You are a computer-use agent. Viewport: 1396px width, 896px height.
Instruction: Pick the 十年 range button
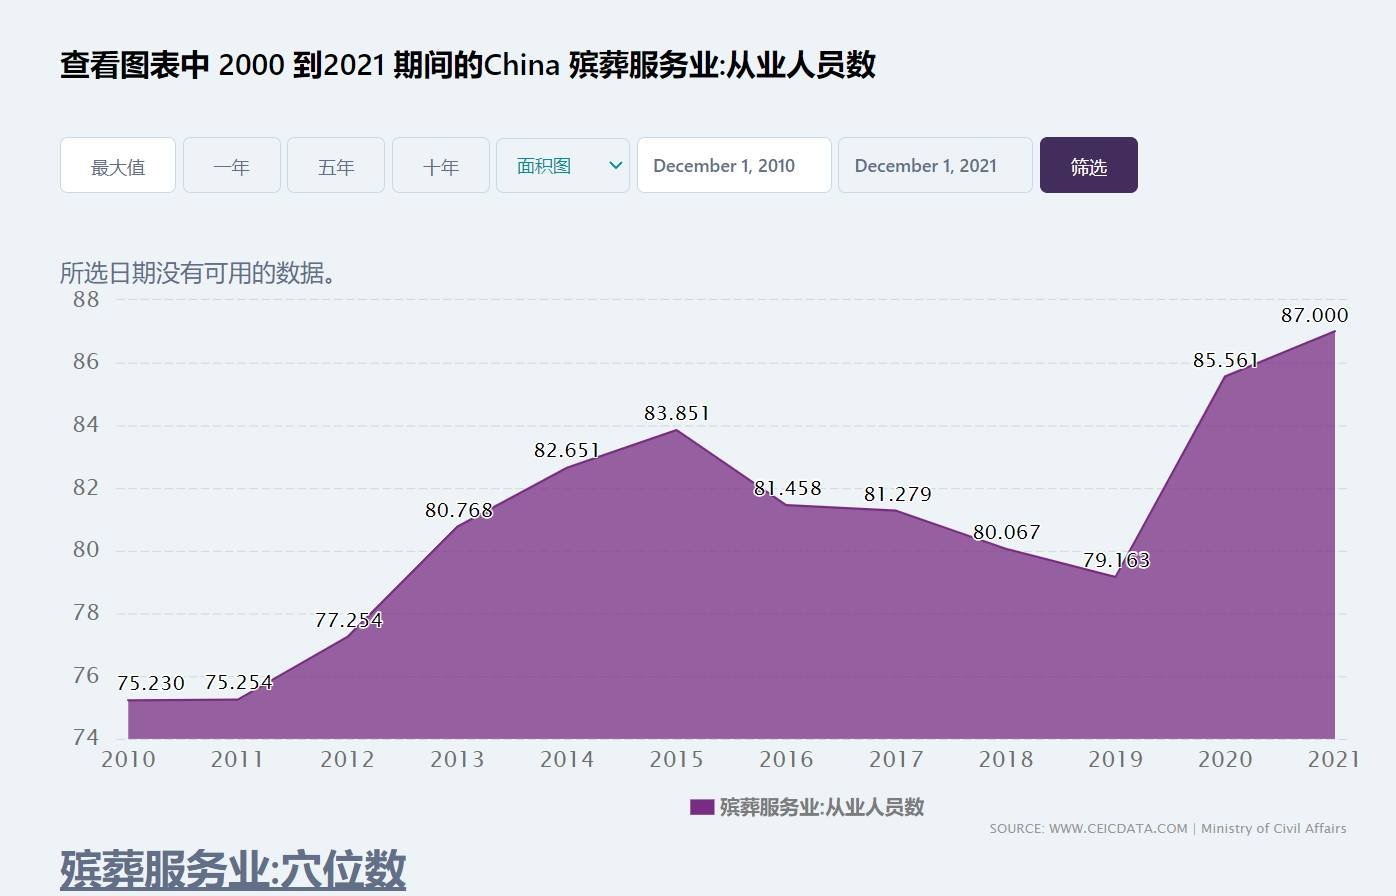click(x=440, y=166)
